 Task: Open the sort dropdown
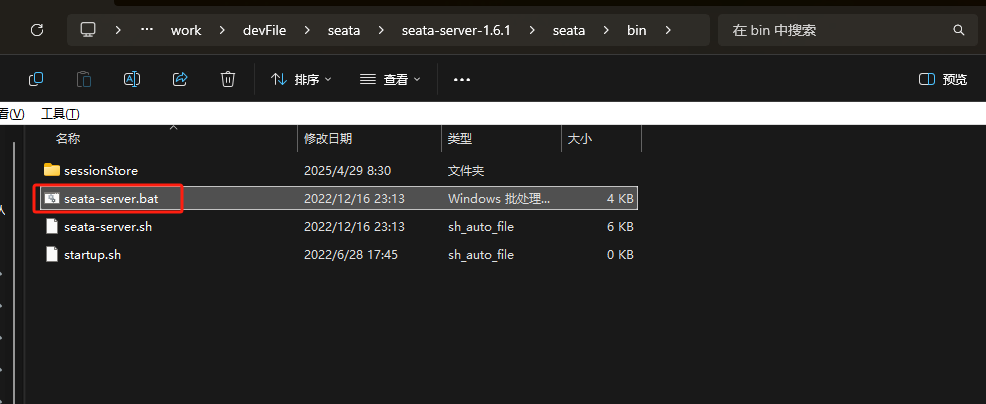click(x=301, y=79)
